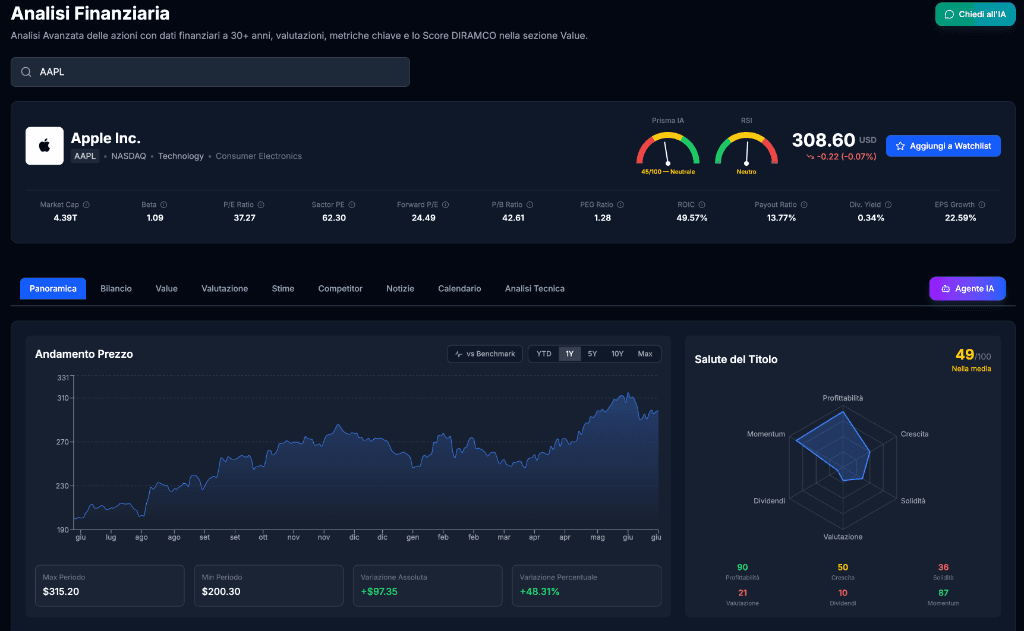This screenshot has width=1024, height=631.
Task: Switch to the Valutazione tab
Action: click(x=225, y=289)
